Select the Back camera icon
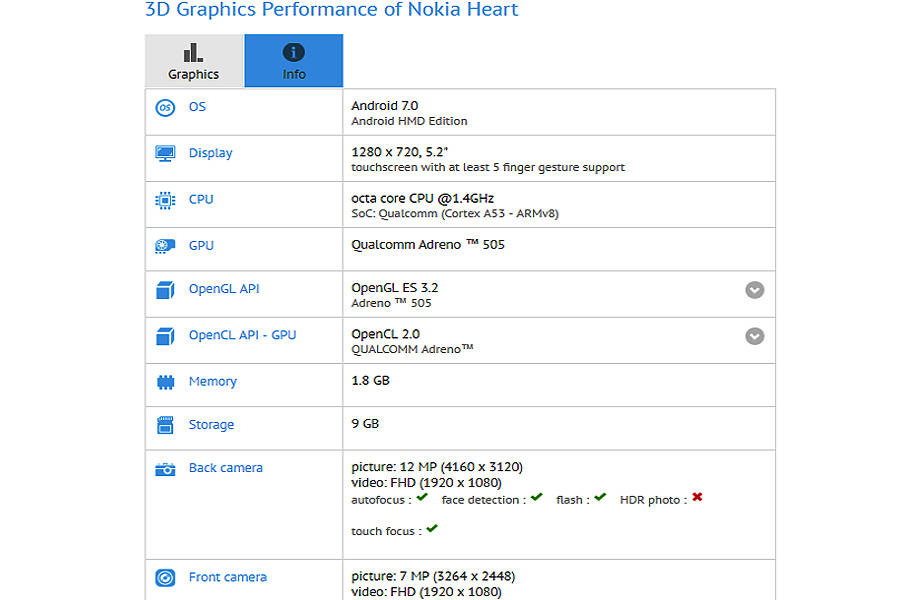900x600 pixels. coord(164,468)
